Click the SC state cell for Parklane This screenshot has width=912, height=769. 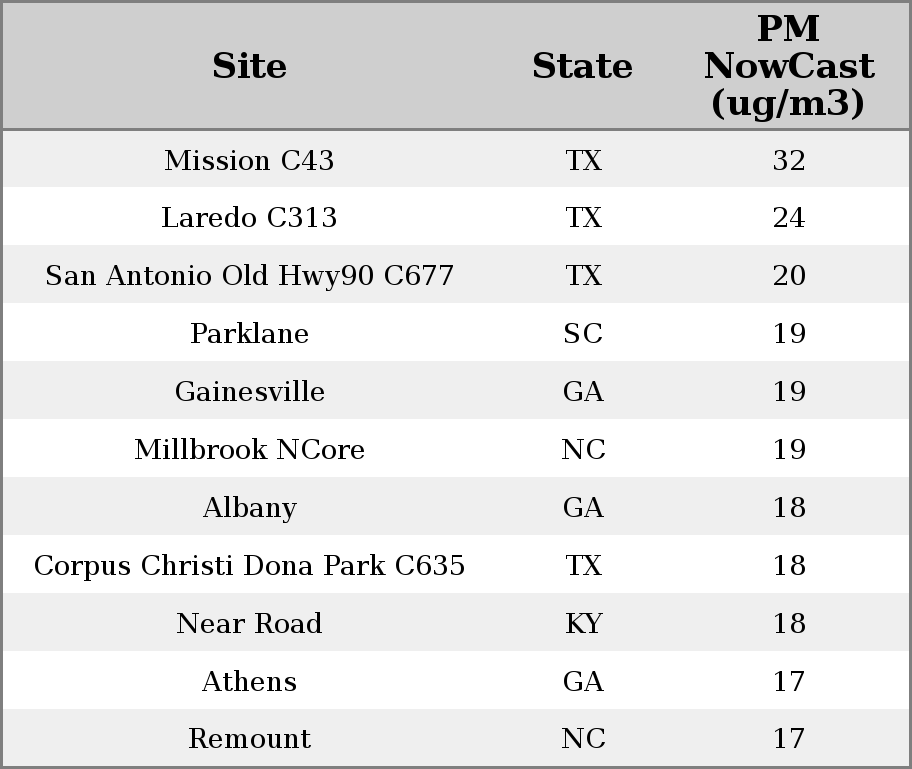pyautogui.click(x=583, y=333)
